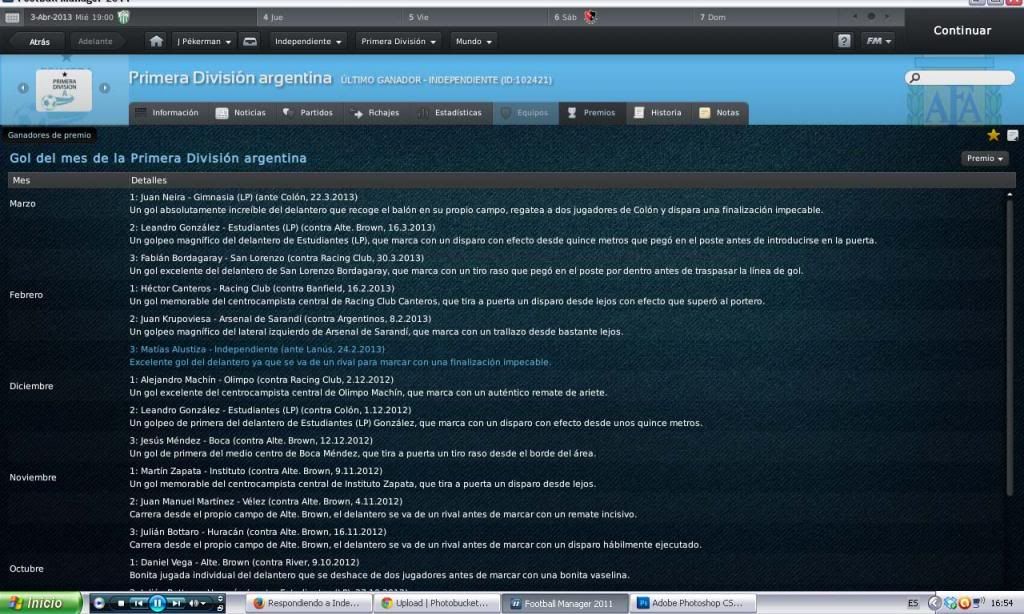Add page to favourites with star icon
This screenshot has height=614, width=1024.
point(993,135)
